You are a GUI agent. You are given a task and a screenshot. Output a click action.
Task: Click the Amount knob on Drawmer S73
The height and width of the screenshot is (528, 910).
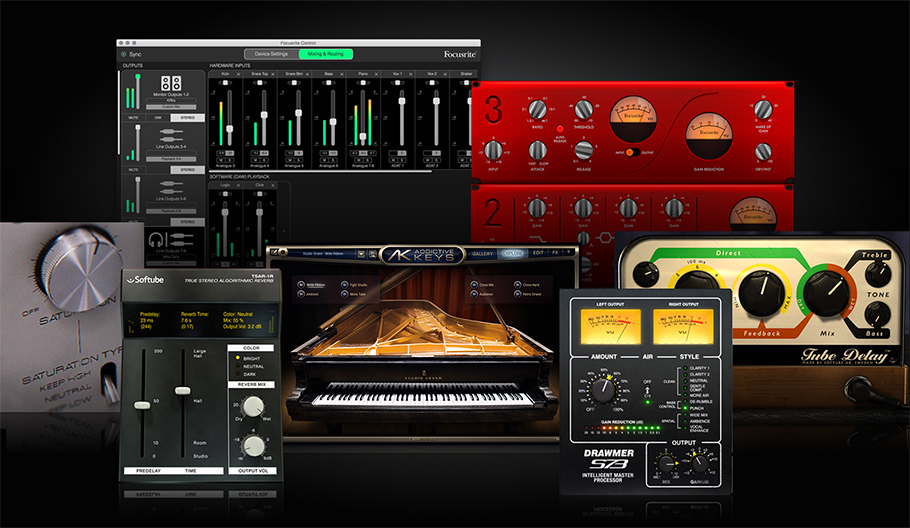click(604, 391)
